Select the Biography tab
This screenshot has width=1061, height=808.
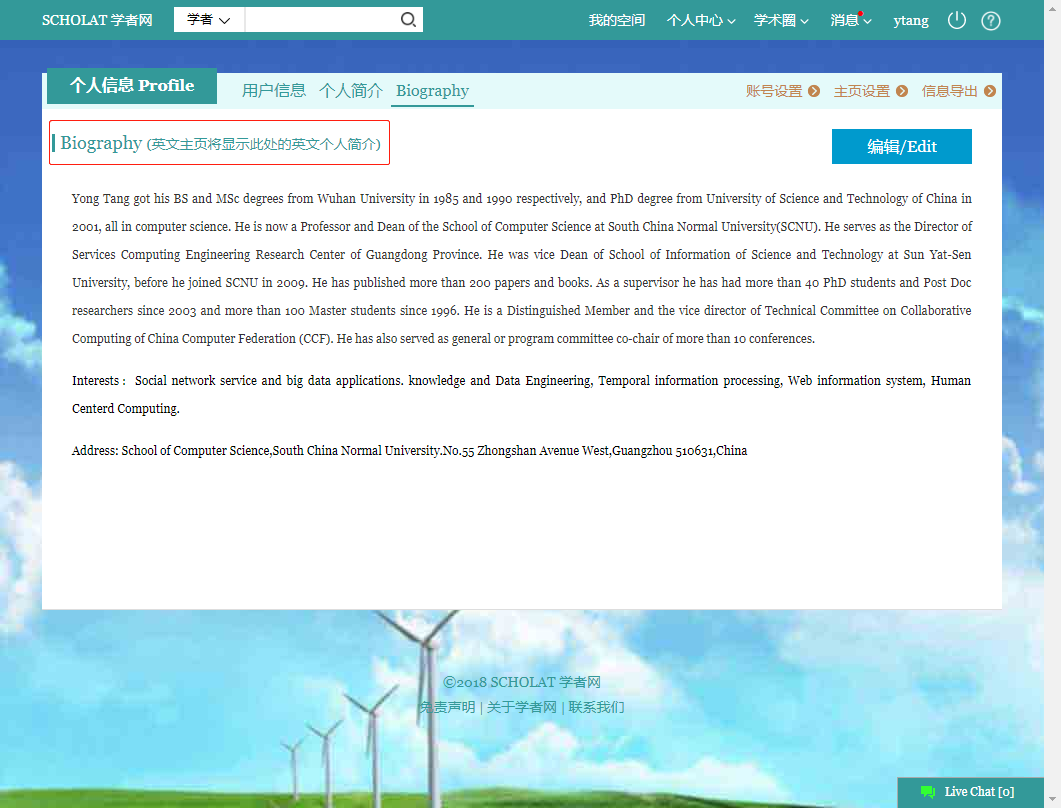(432, 91)
